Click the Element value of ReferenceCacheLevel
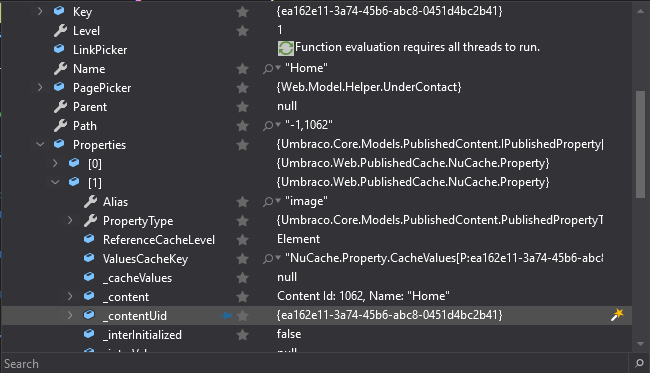The image size is (650, 373). [298, 239]
